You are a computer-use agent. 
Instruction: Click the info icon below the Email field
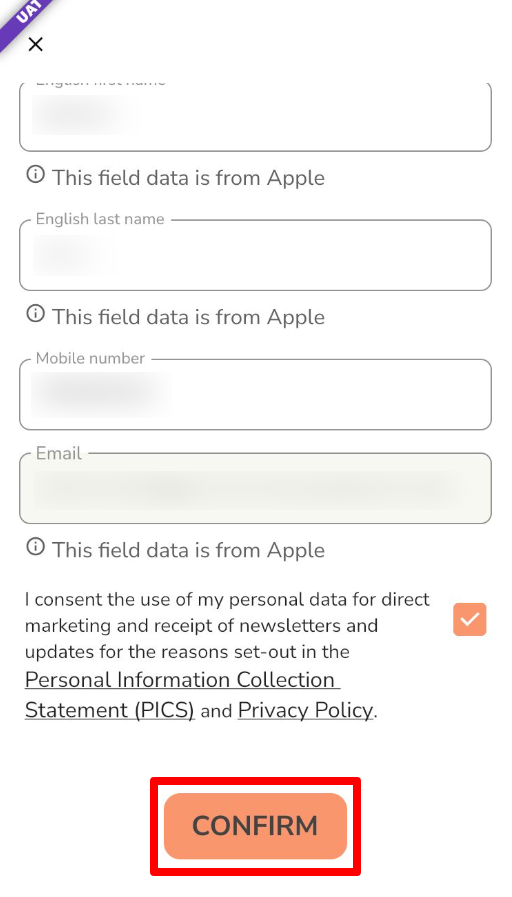(x=35, y=546)
